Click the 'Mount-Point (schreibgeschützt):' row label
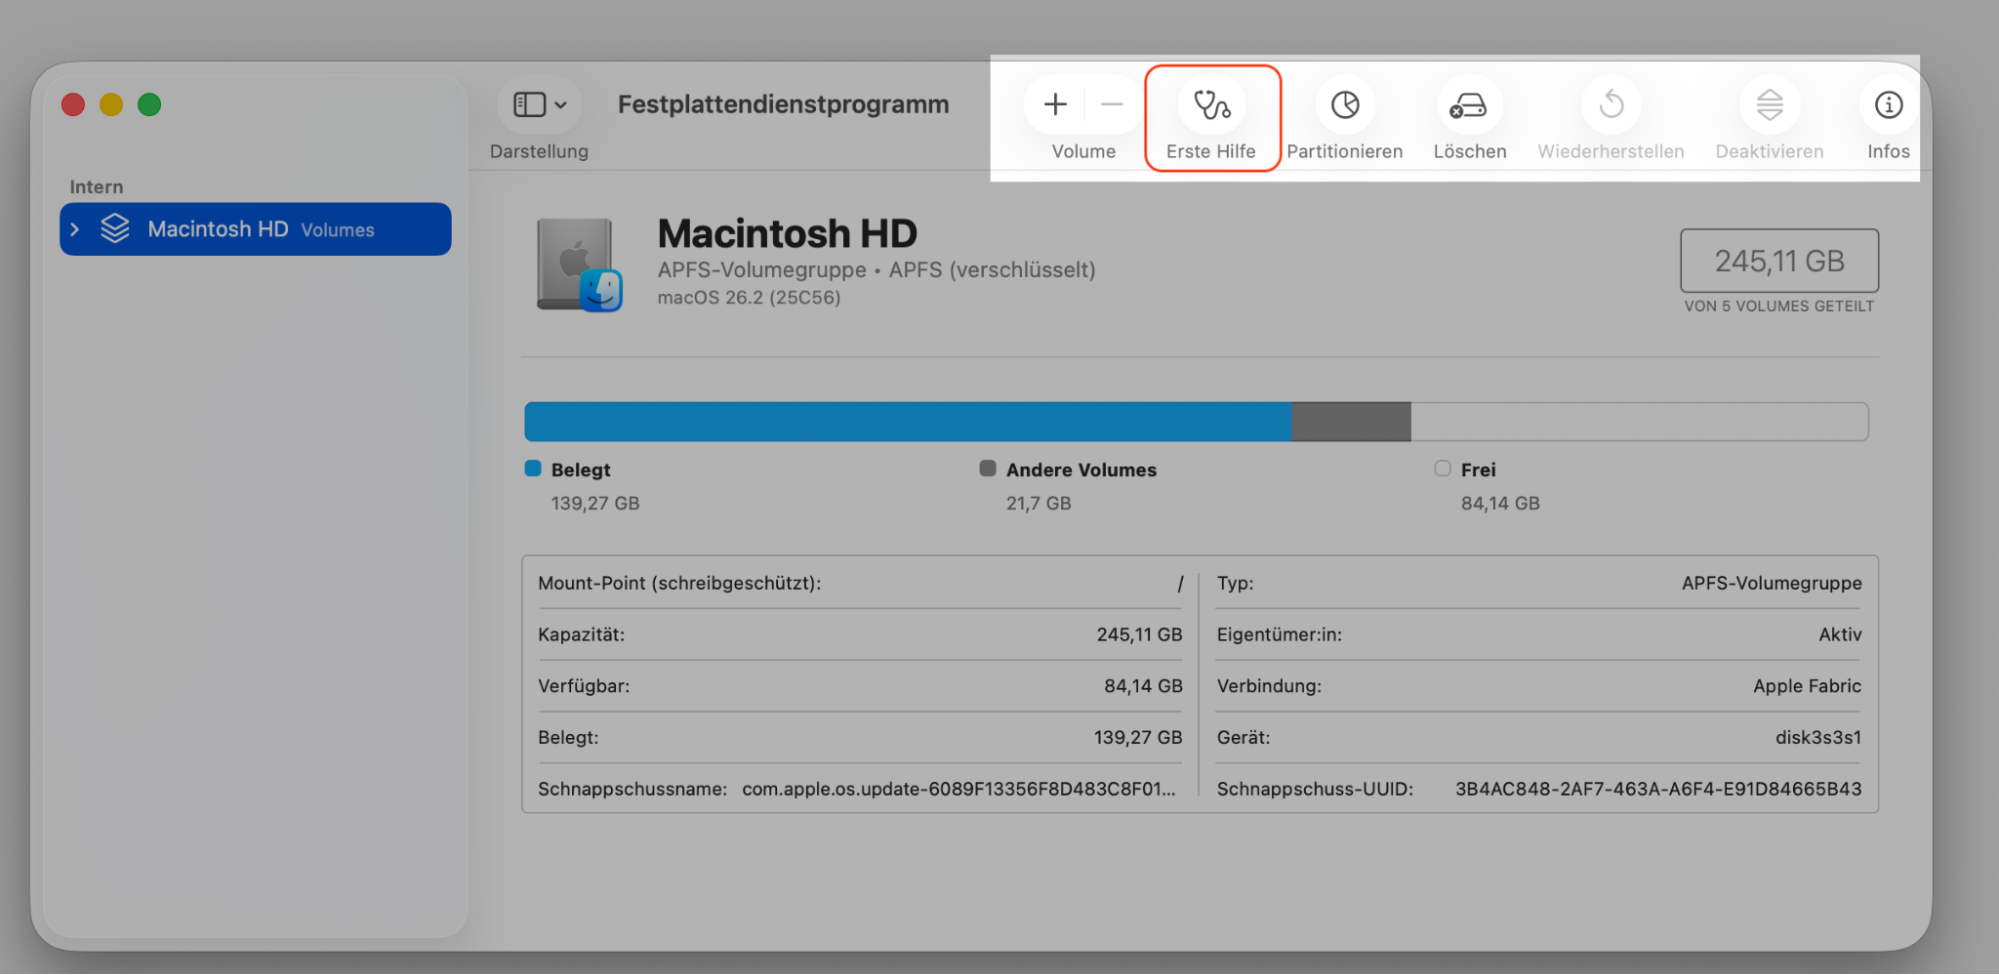This screenshot has width=1999, height=975. click(x=679, y=583)
